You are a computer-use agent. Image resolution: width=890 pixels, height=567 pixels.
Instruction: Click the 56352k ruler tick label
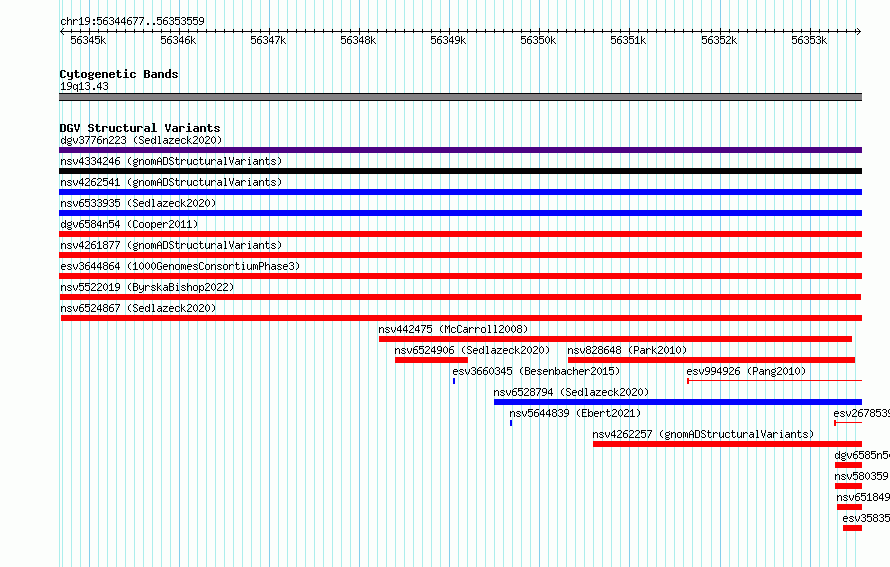[719, 40]
